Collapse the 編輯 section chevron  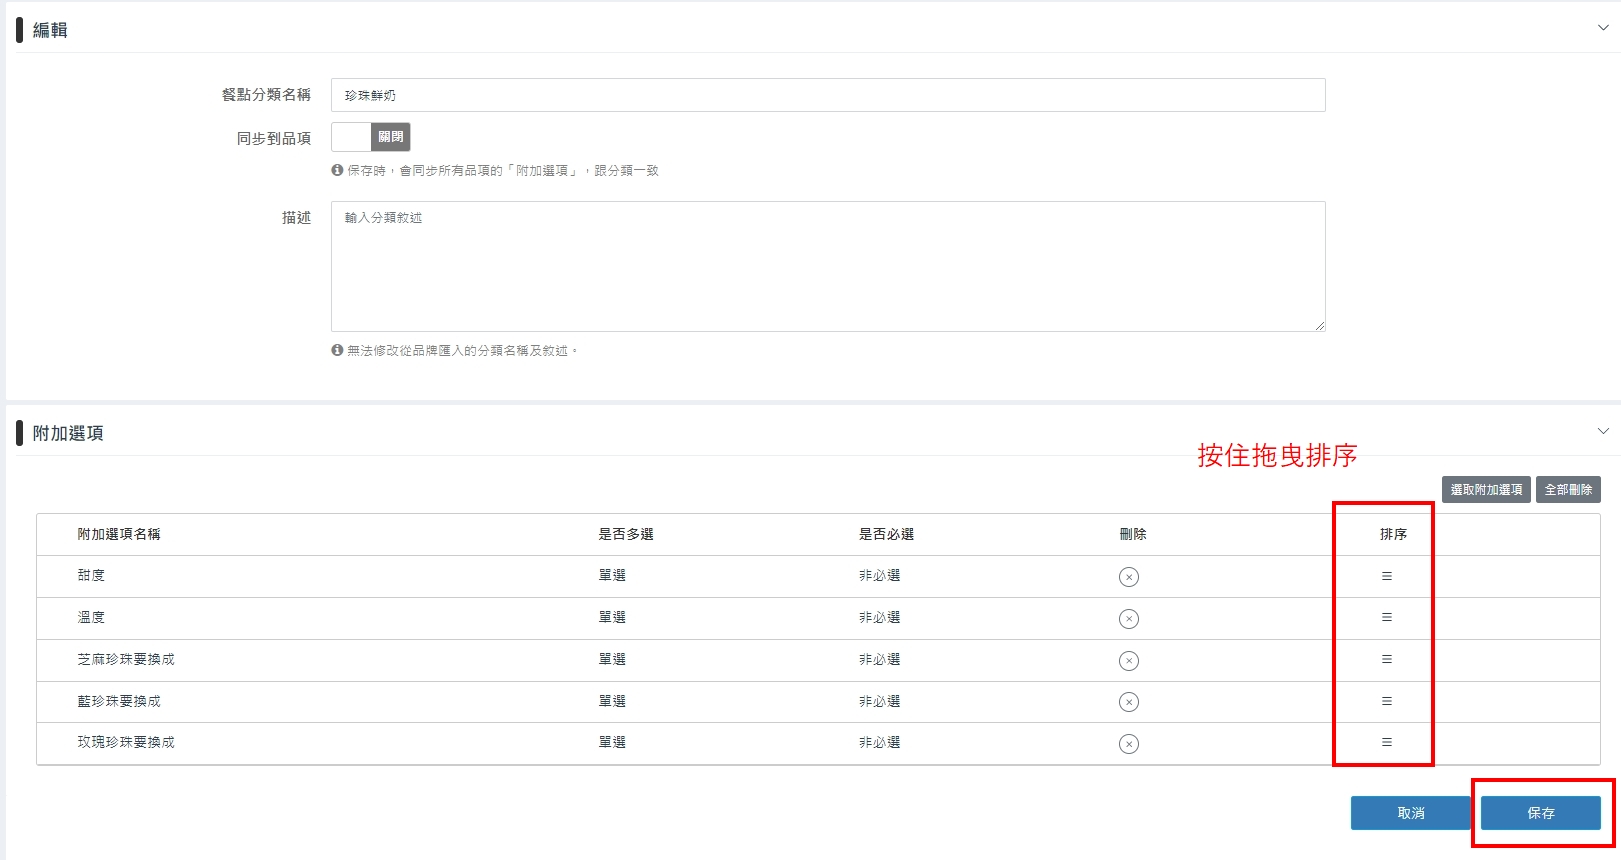tap(1603, 28)
